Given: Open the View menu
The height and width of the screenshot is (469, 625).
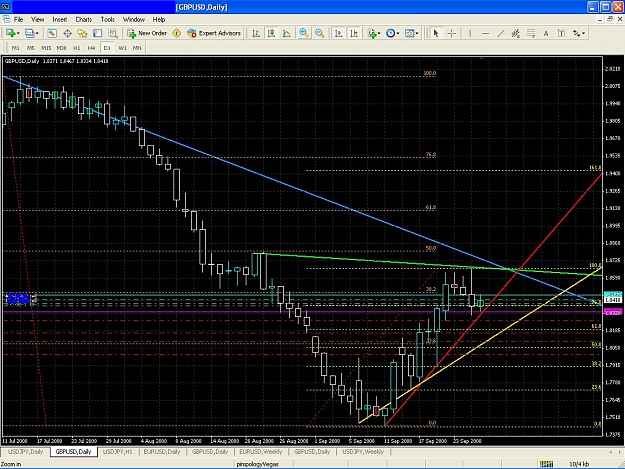Looking at the screenshot, I should pyautogui.click(x=38, y=19).
